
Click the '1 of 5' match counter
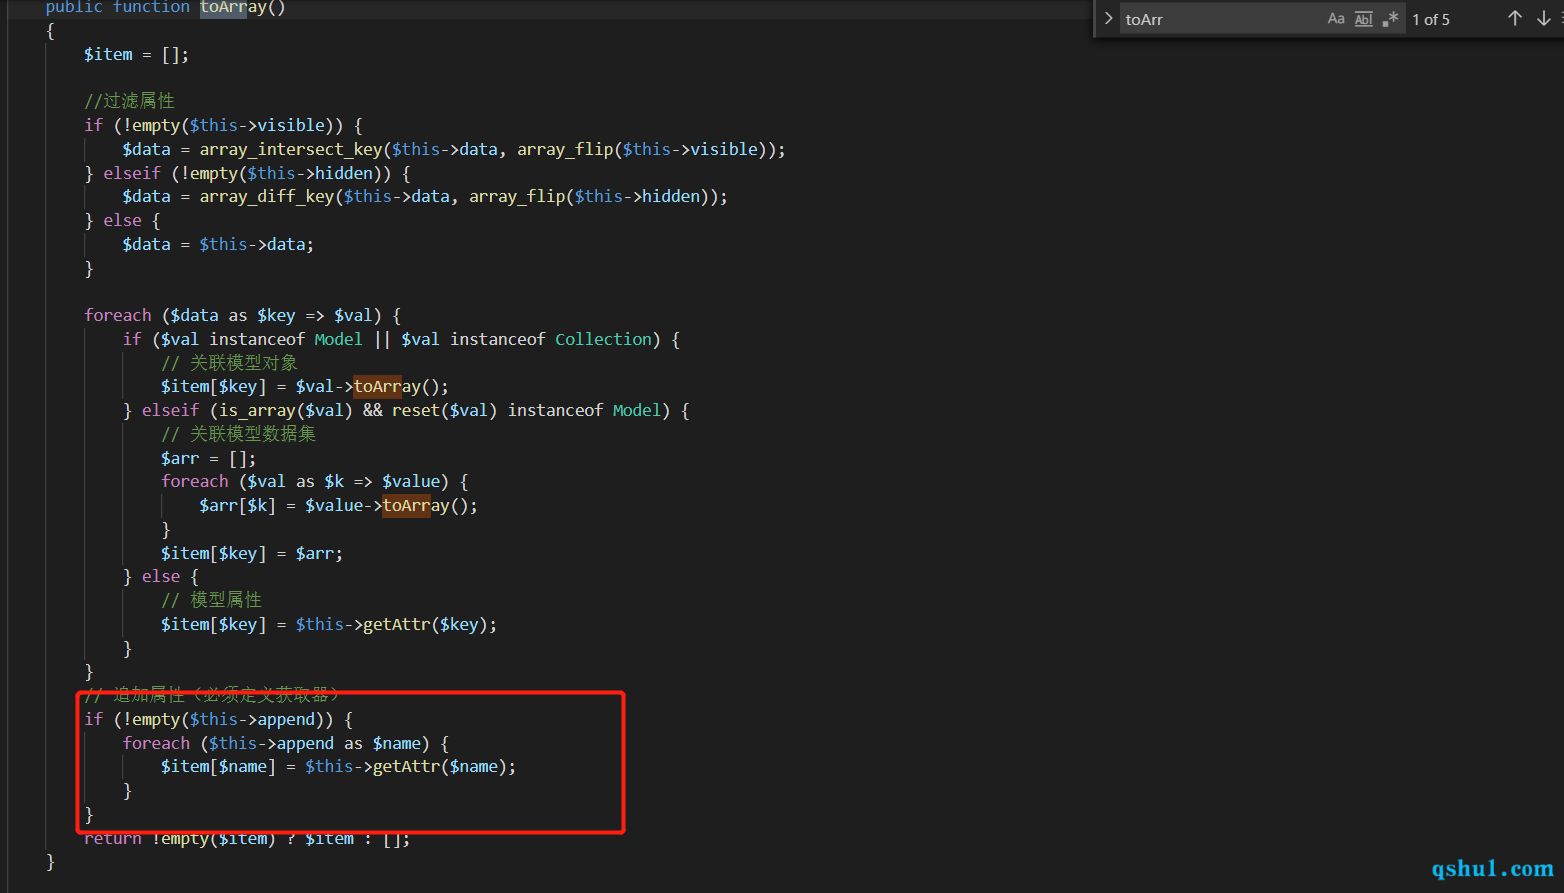[1431, 19]
